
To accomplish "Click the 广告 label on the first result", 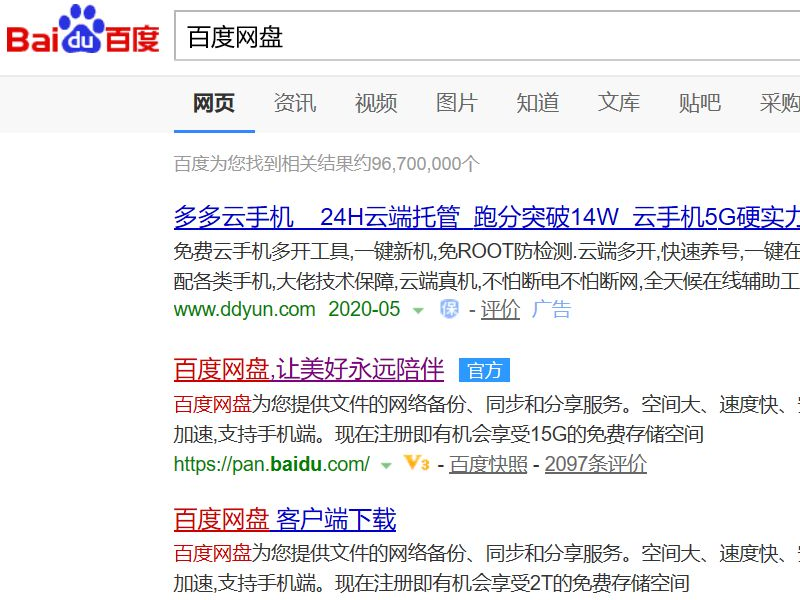I will (x=552, y=309).
